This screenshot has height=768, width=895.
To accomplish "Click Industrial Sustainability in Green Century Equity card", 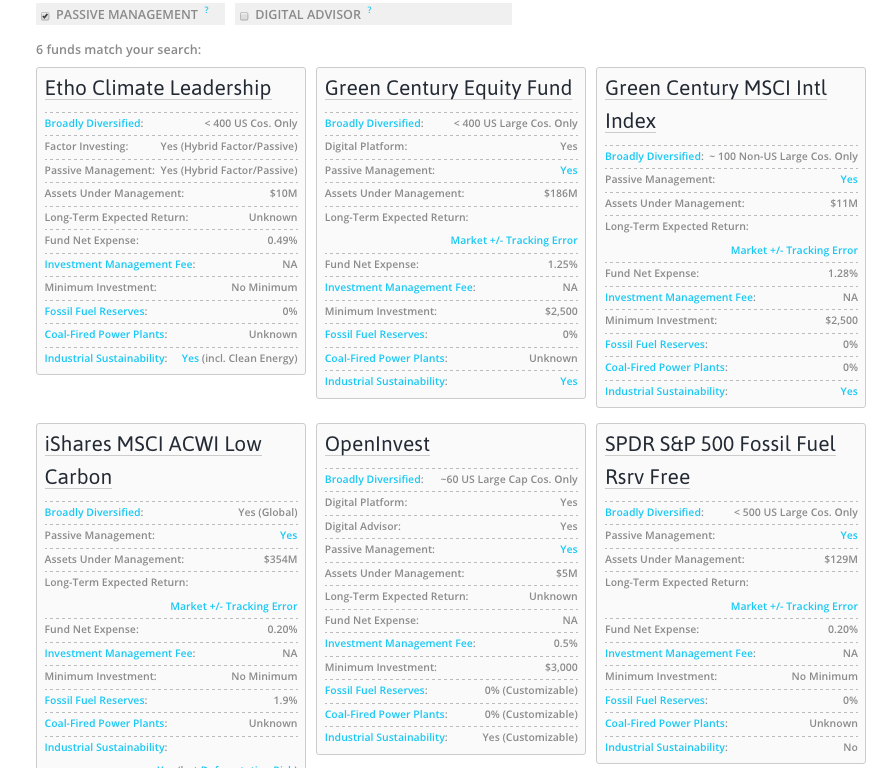I will [x=386, y=381].
